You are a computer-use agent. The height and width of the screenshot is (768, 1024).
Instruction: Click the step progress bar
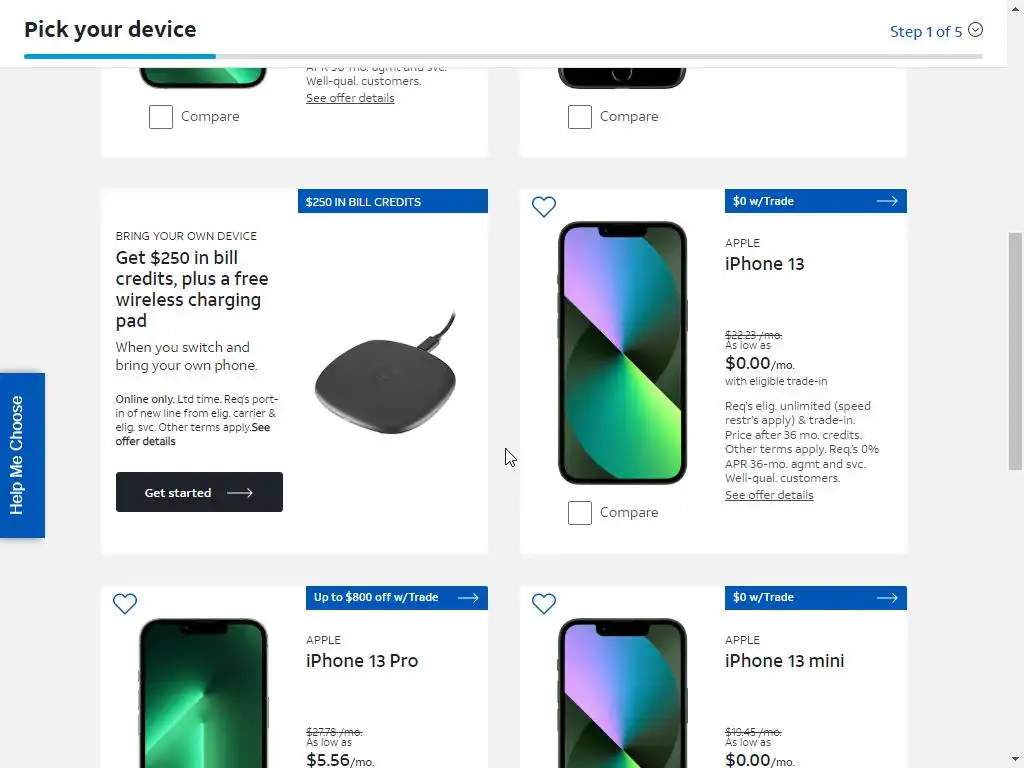(503, 57)
